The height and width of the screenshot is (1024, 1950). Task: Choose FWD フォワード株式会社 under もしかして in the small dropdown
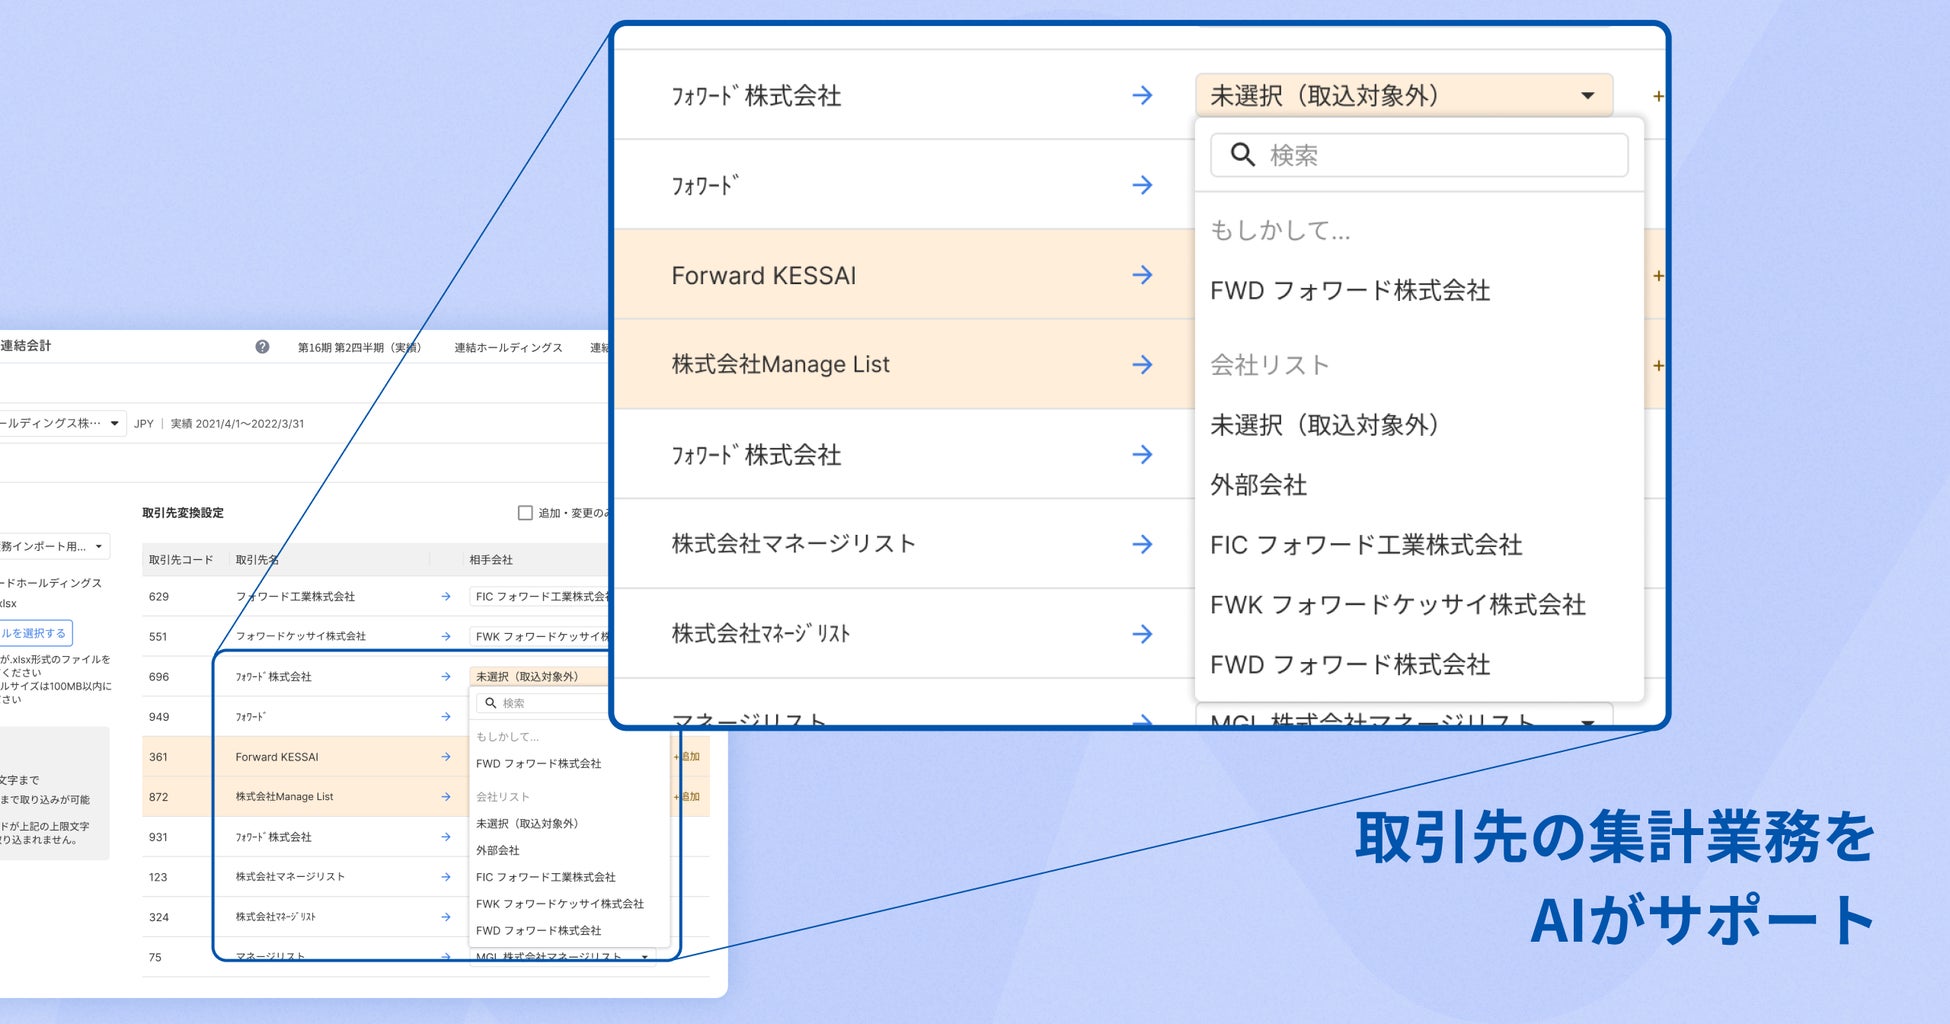(x=538, y=763)
